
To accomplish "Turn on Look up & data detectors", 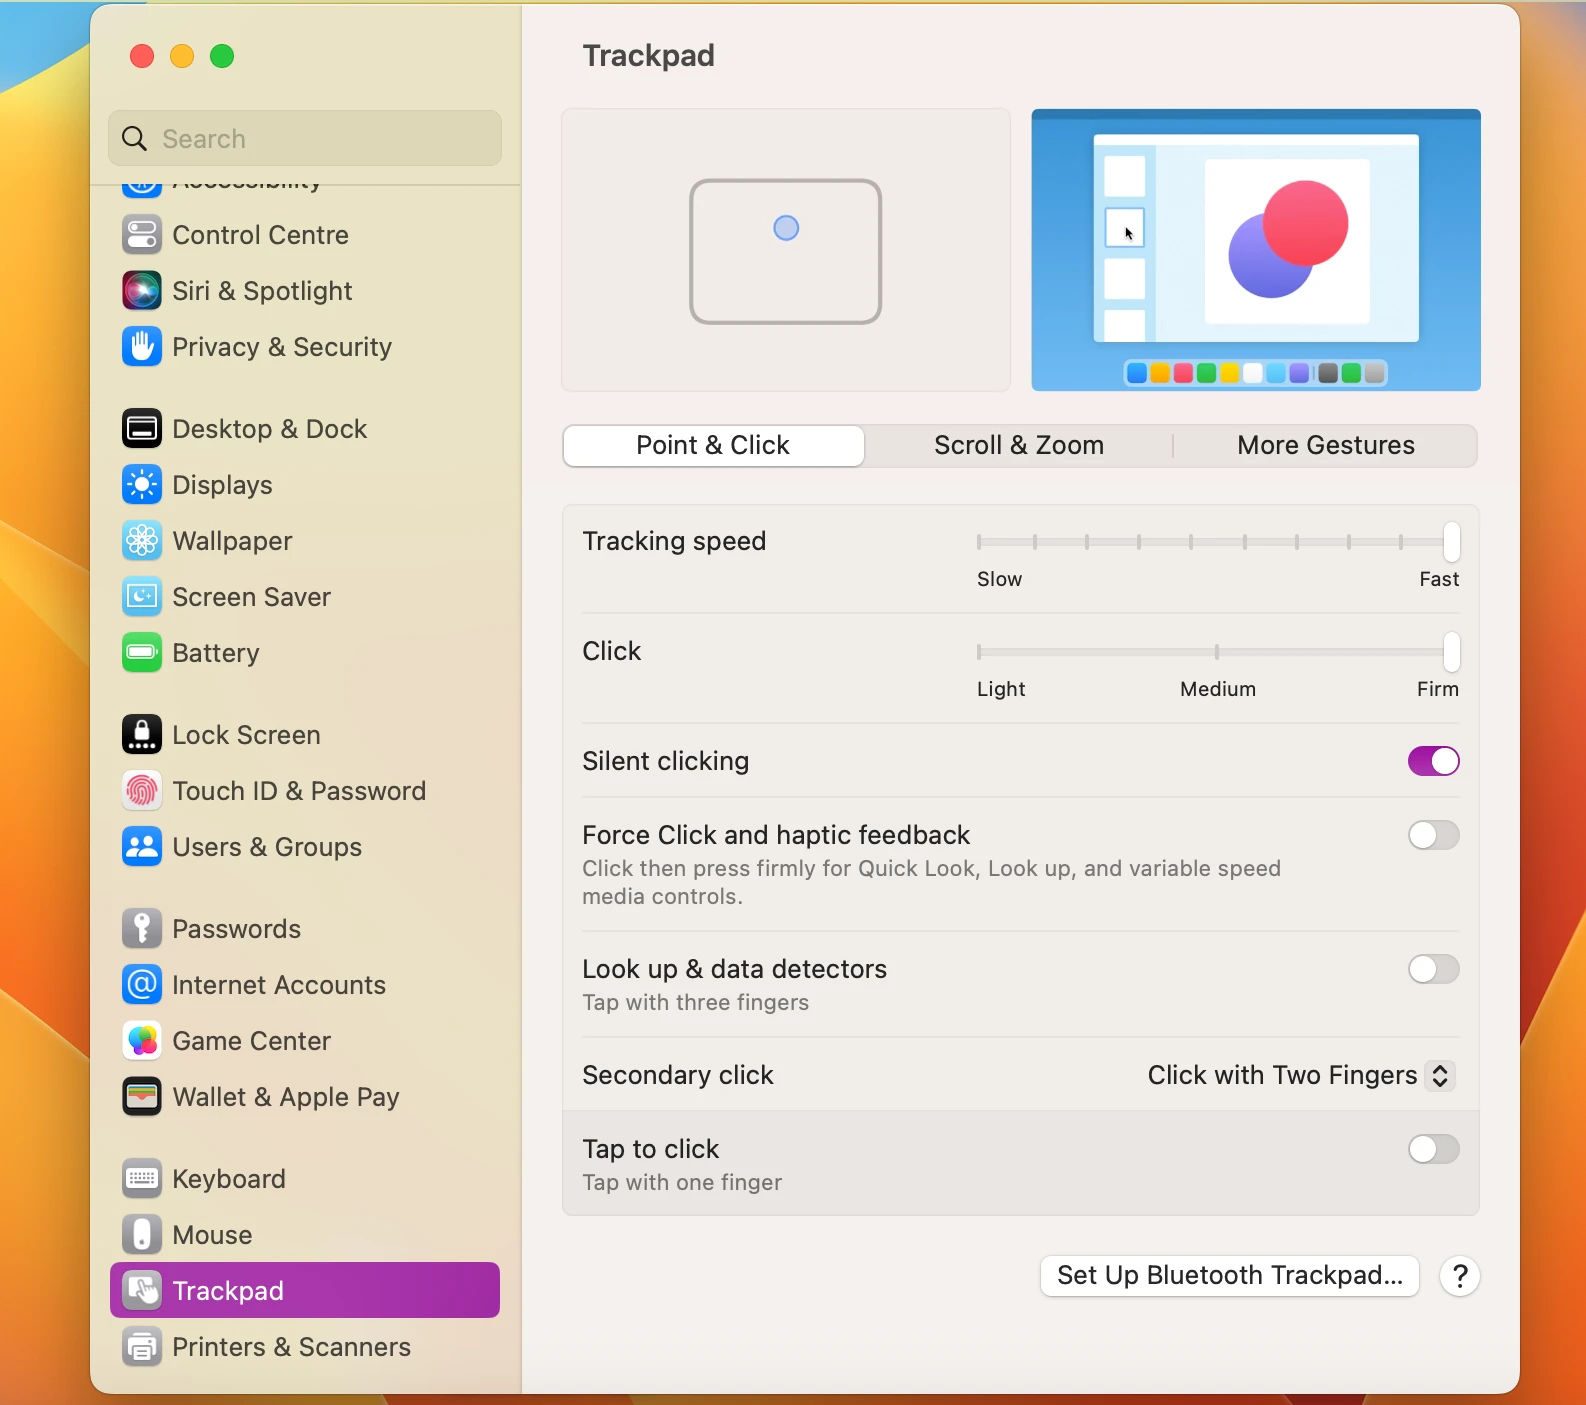I will pos(1434,969).
